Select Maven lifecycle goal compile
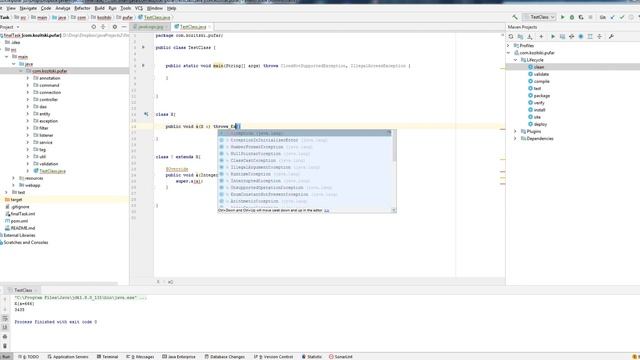Viewport: 640px width, 360px height. [x=539, y=81]
